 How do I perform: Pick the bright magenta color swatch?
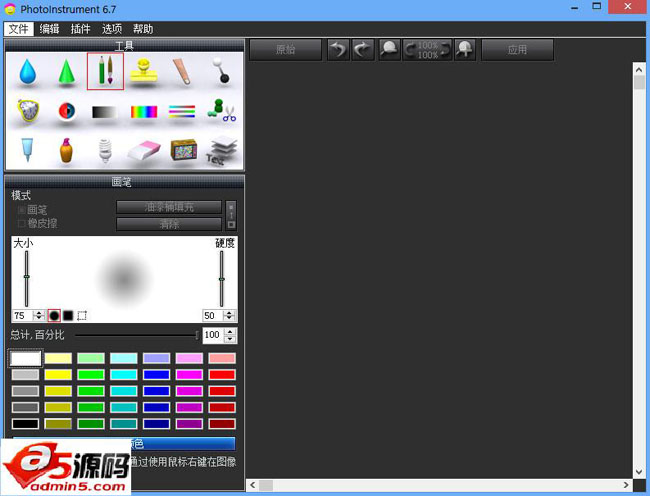pos(189,375)
